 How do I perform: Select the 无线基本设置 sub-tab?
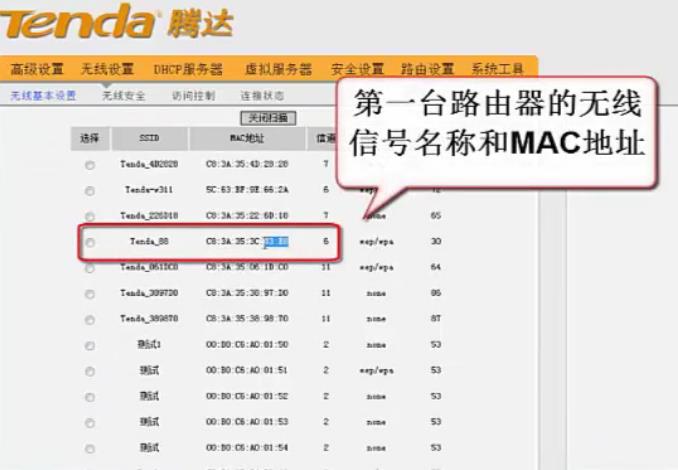tap(43, 96)
